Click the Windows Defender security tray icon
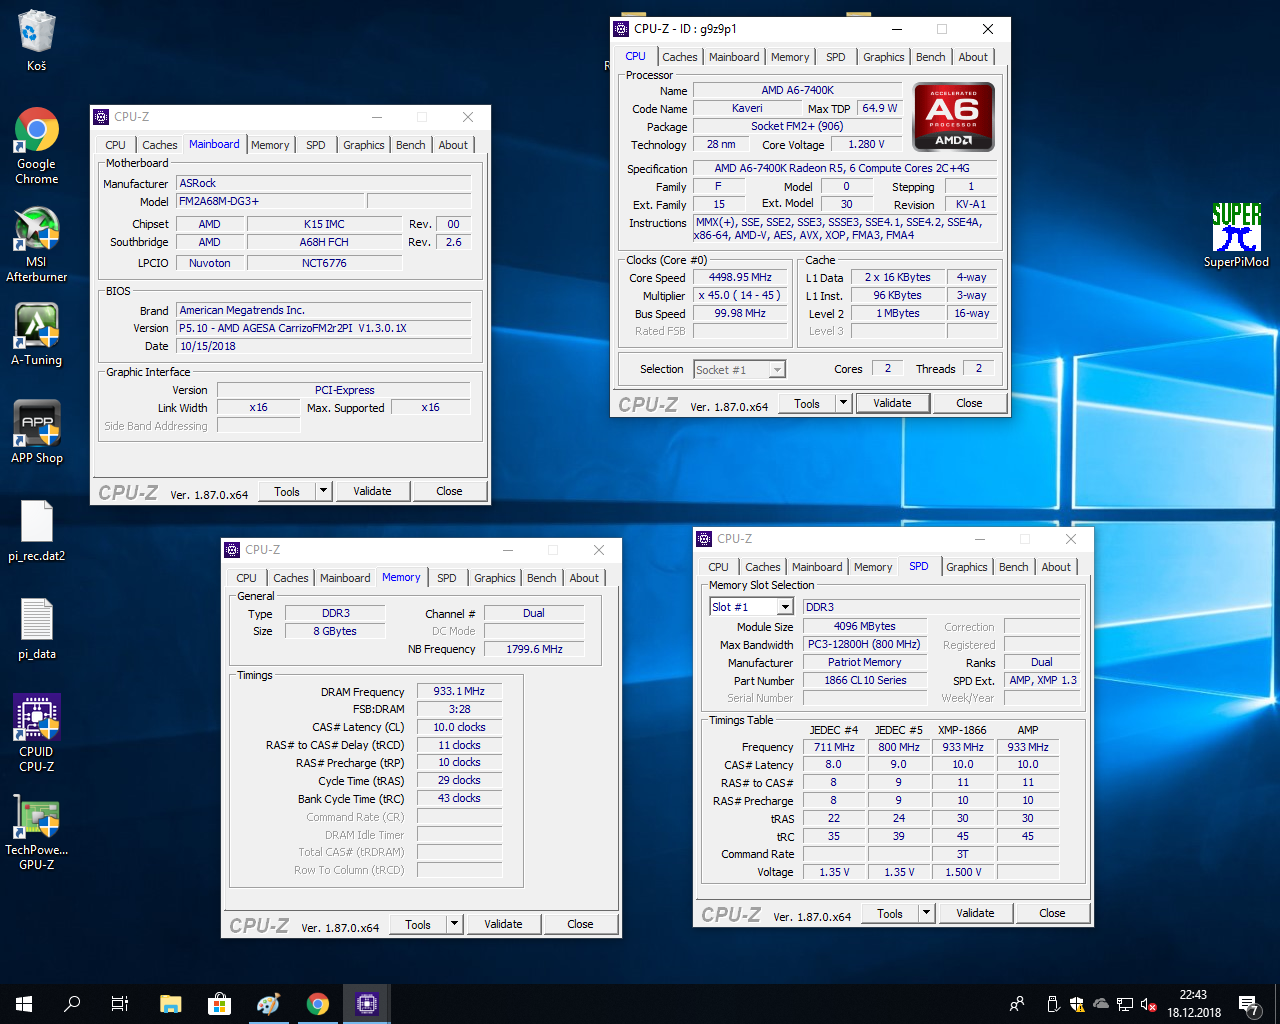The height and width of the screenshot is (1024, 1280). (1077, 1004)
